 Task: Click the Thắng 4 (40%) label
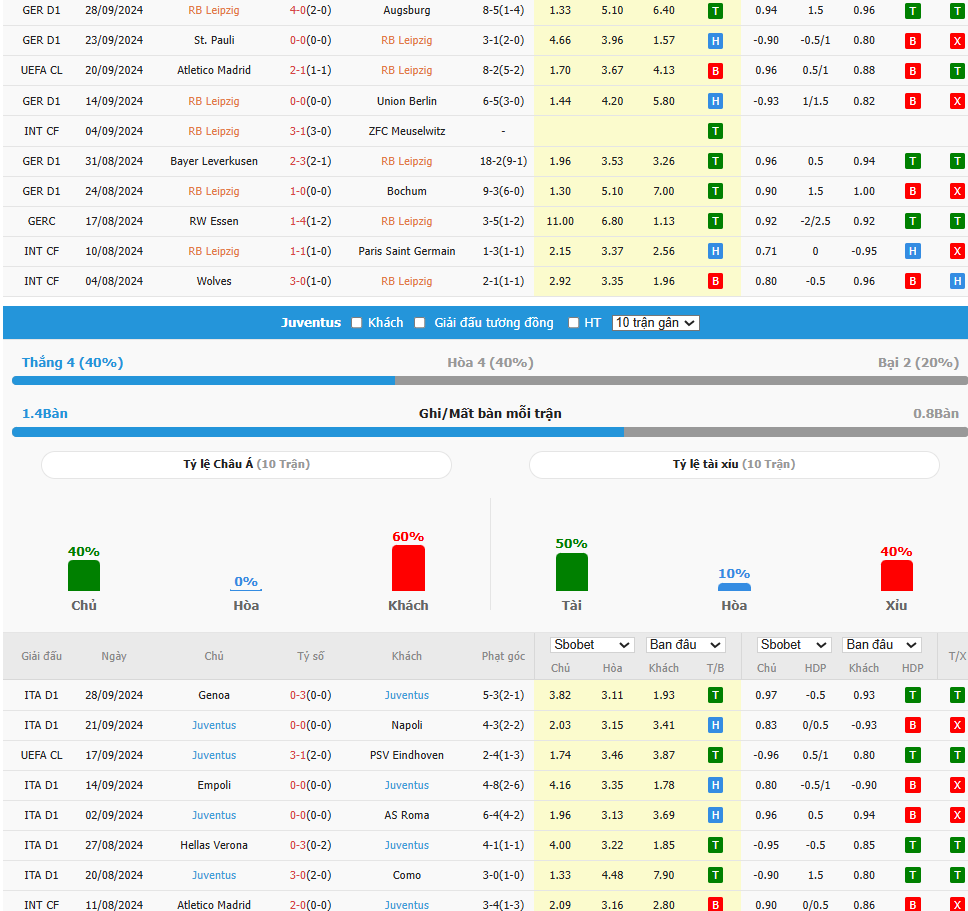click(x=73, y=362)
